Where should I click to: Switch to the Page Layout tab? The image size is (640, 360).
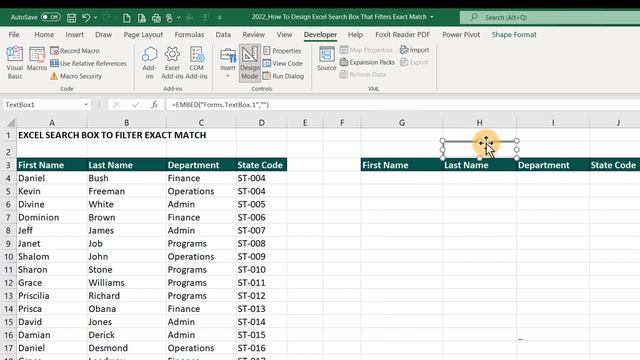[x=143, y=35]
